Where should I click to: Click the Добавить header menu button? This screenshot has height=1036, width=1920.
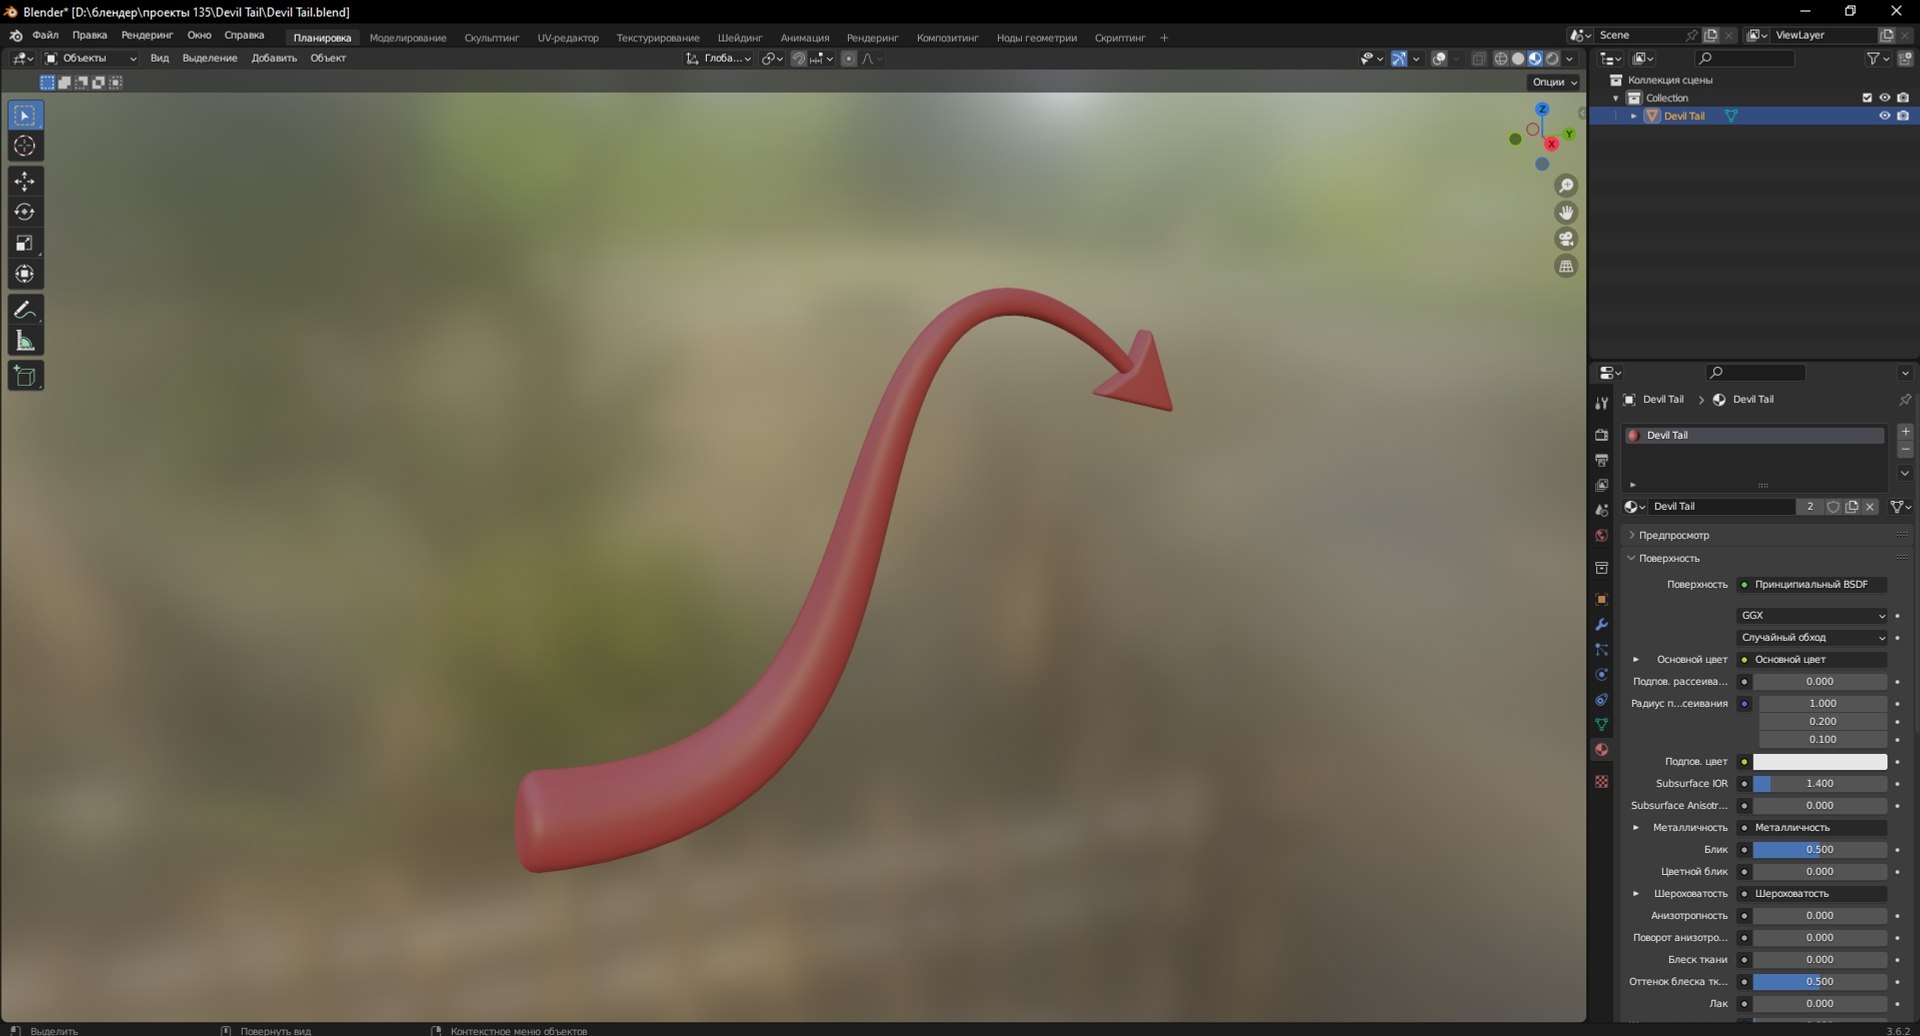[274, 59]
